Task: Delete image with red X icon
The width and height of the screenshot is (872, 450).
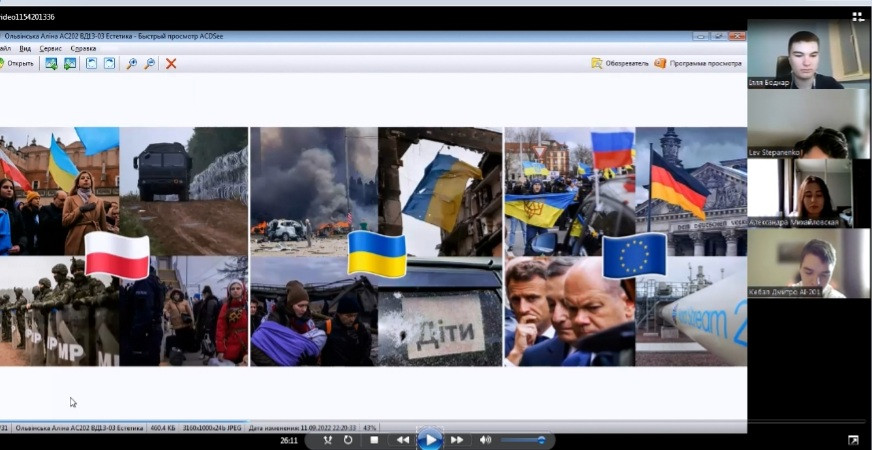Action: [171, 63]
